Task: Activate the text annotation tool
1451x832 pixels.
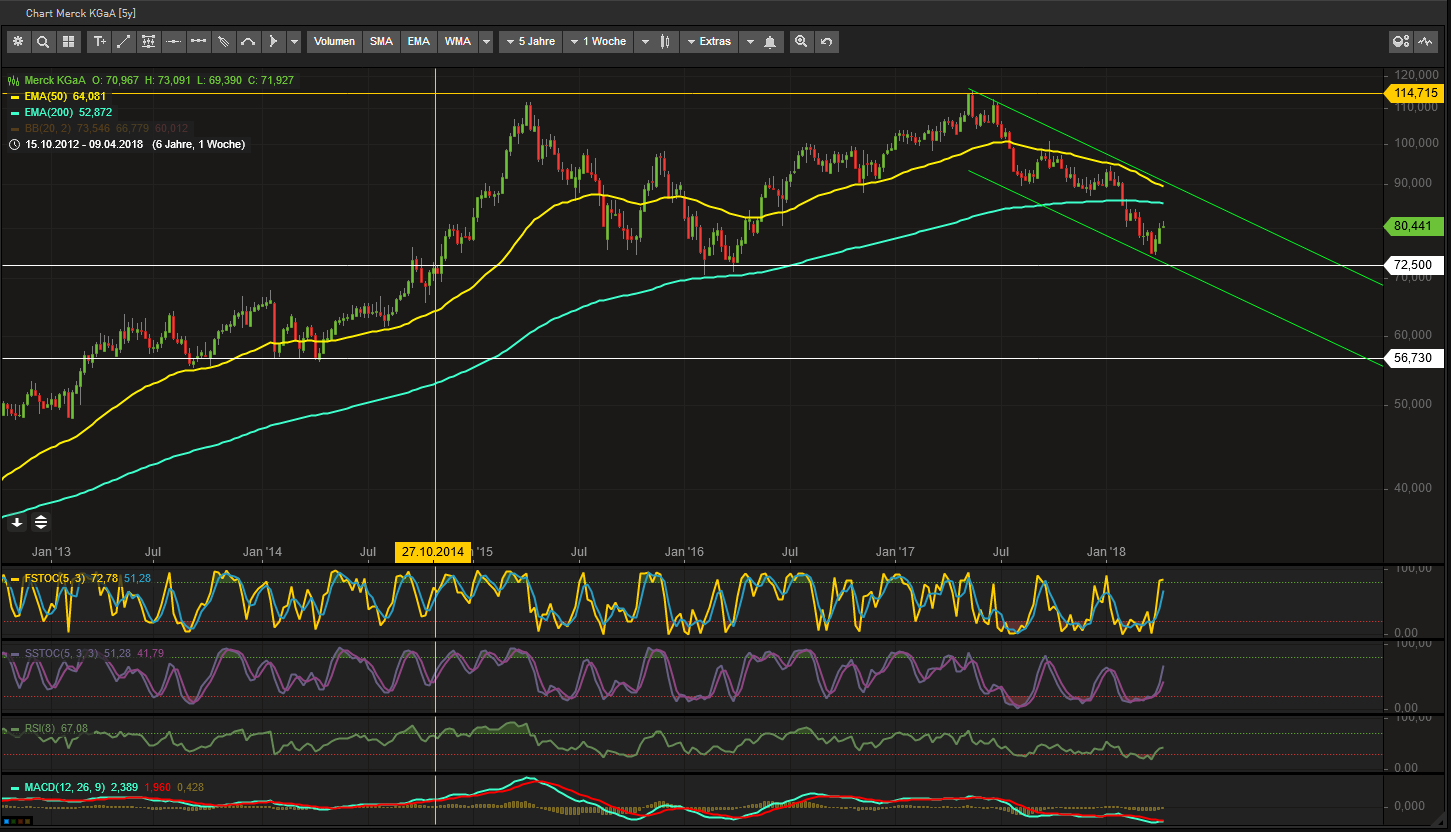Action: [100, 41]
